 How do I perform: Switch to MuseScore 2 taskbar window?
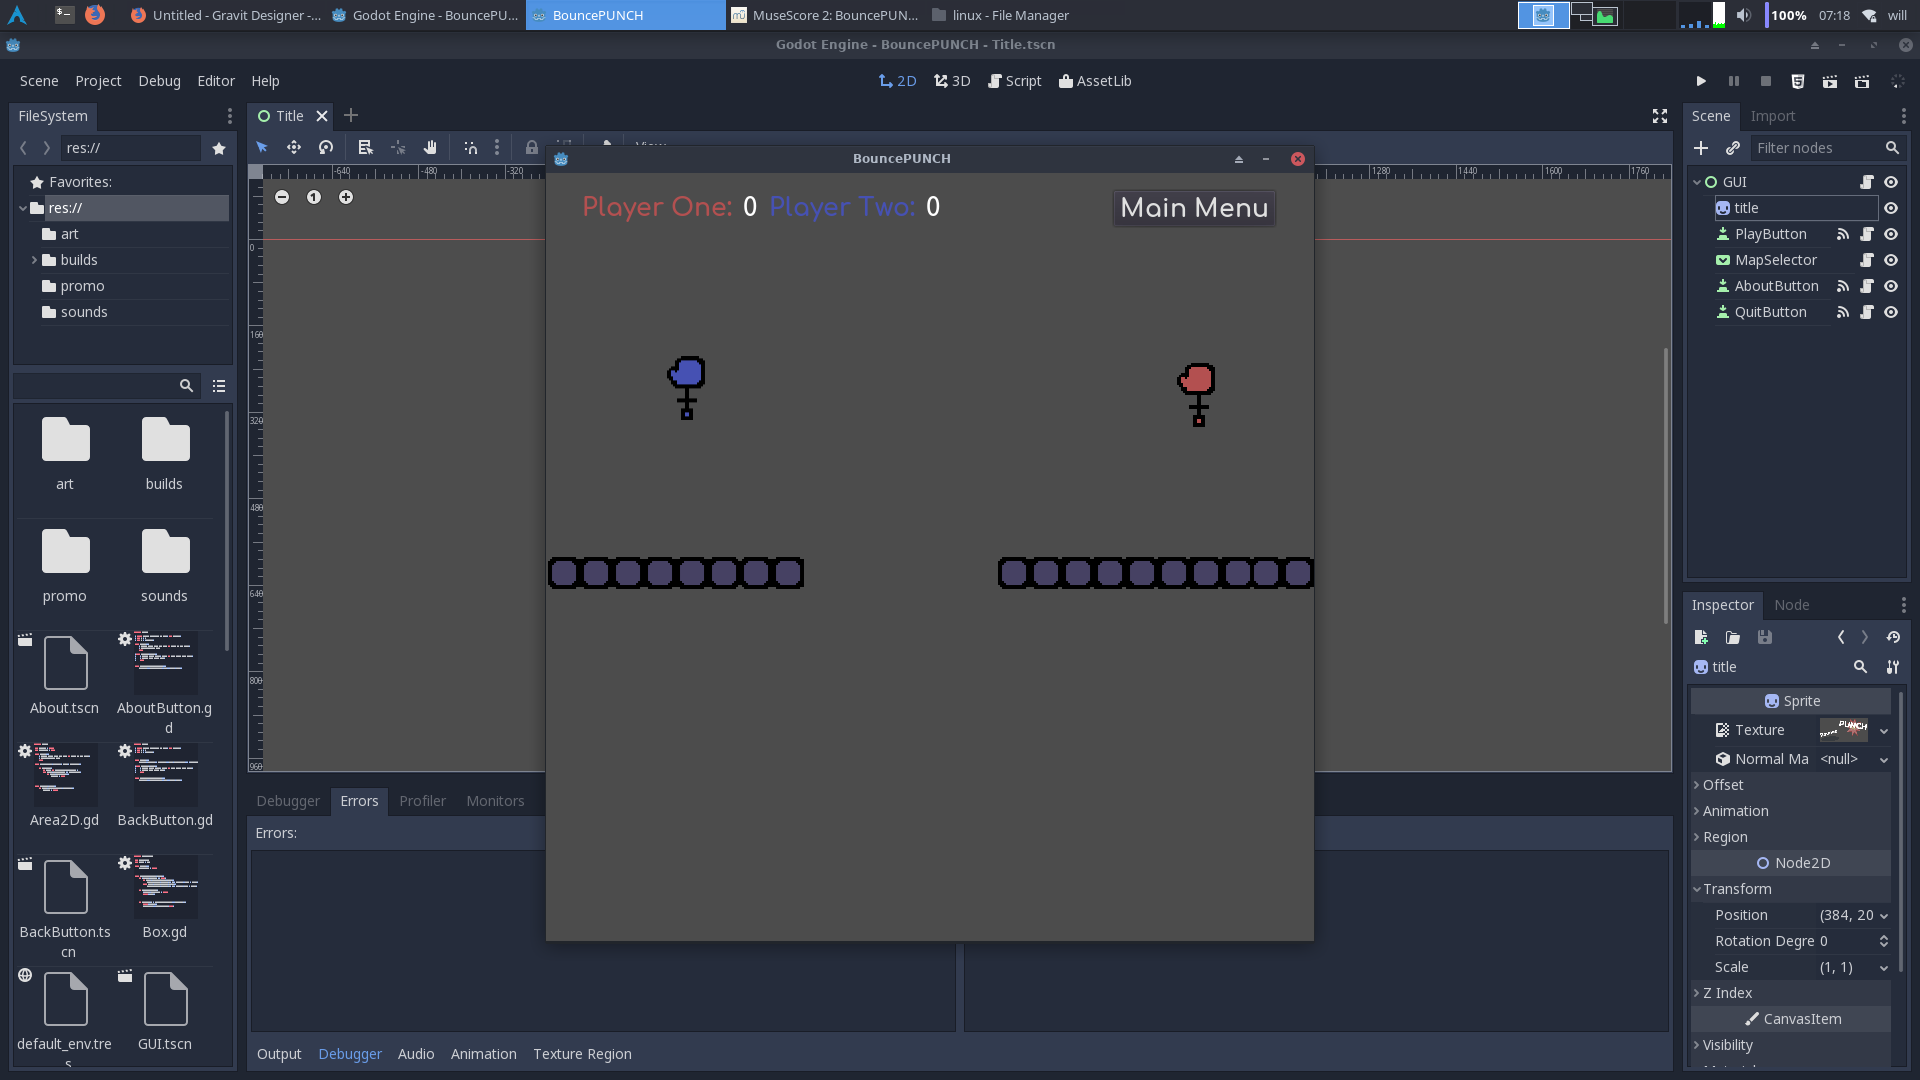point(824,15)
